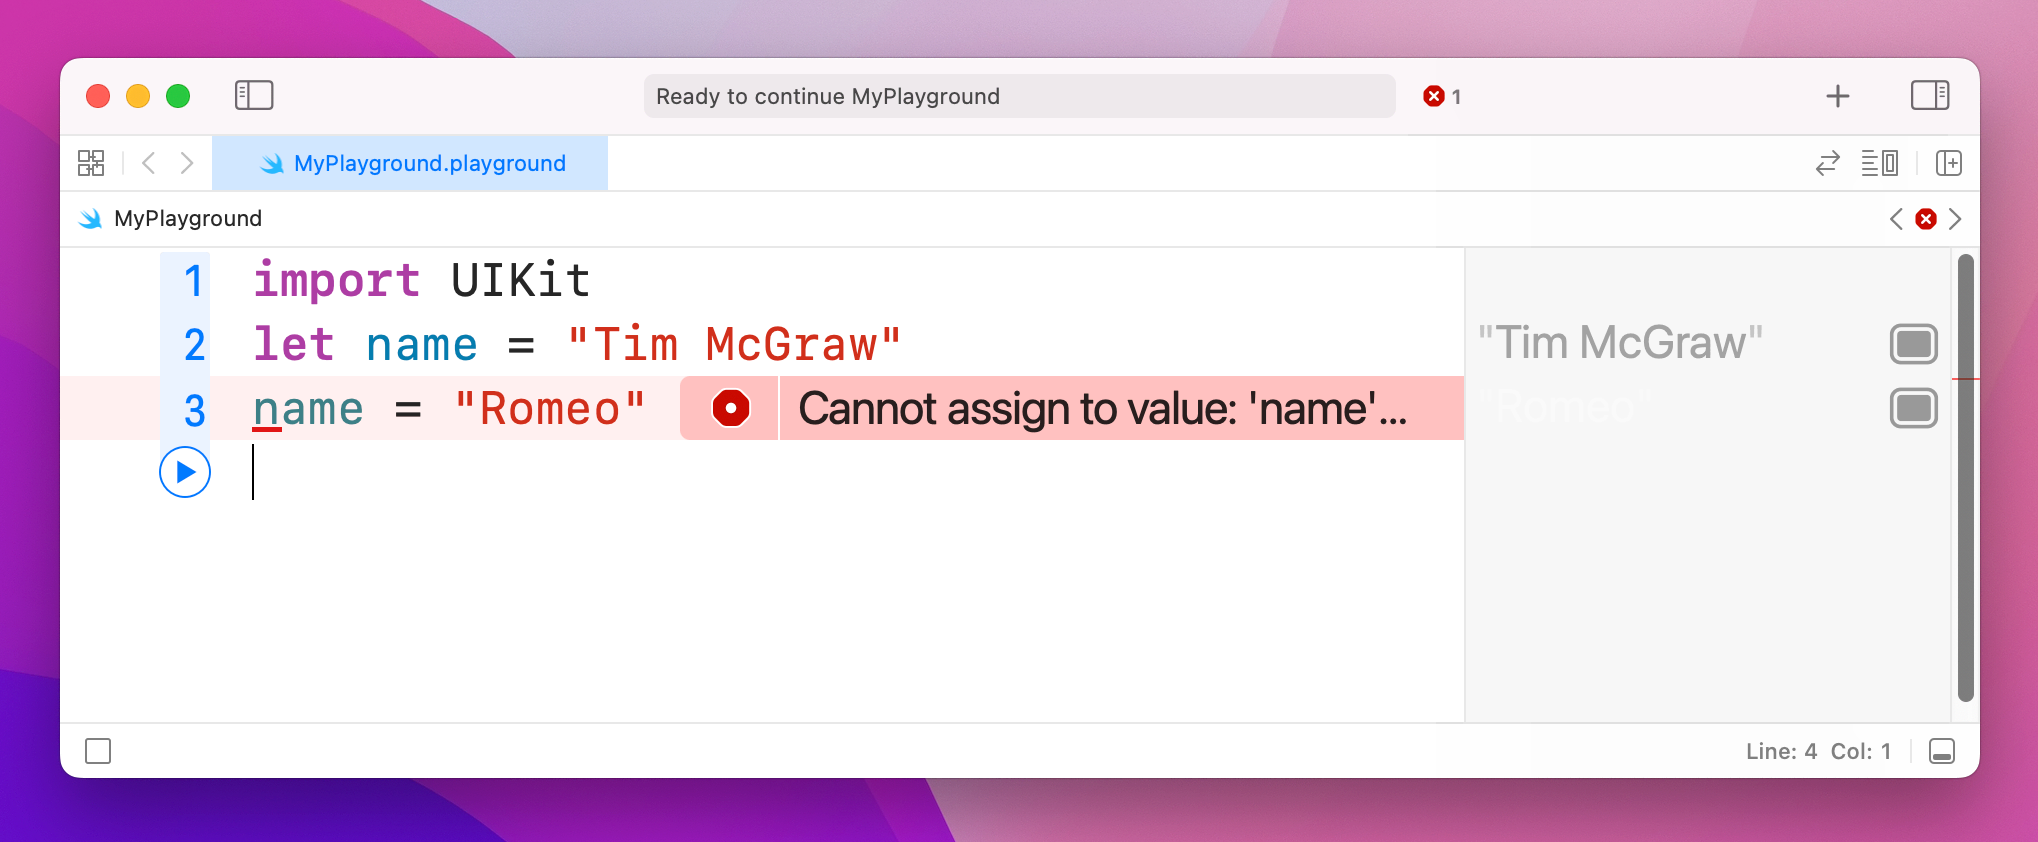Screen dimensions: 2038x842
Task: Jump to previous issue arrow
Action: click(x=1896, y=219)
